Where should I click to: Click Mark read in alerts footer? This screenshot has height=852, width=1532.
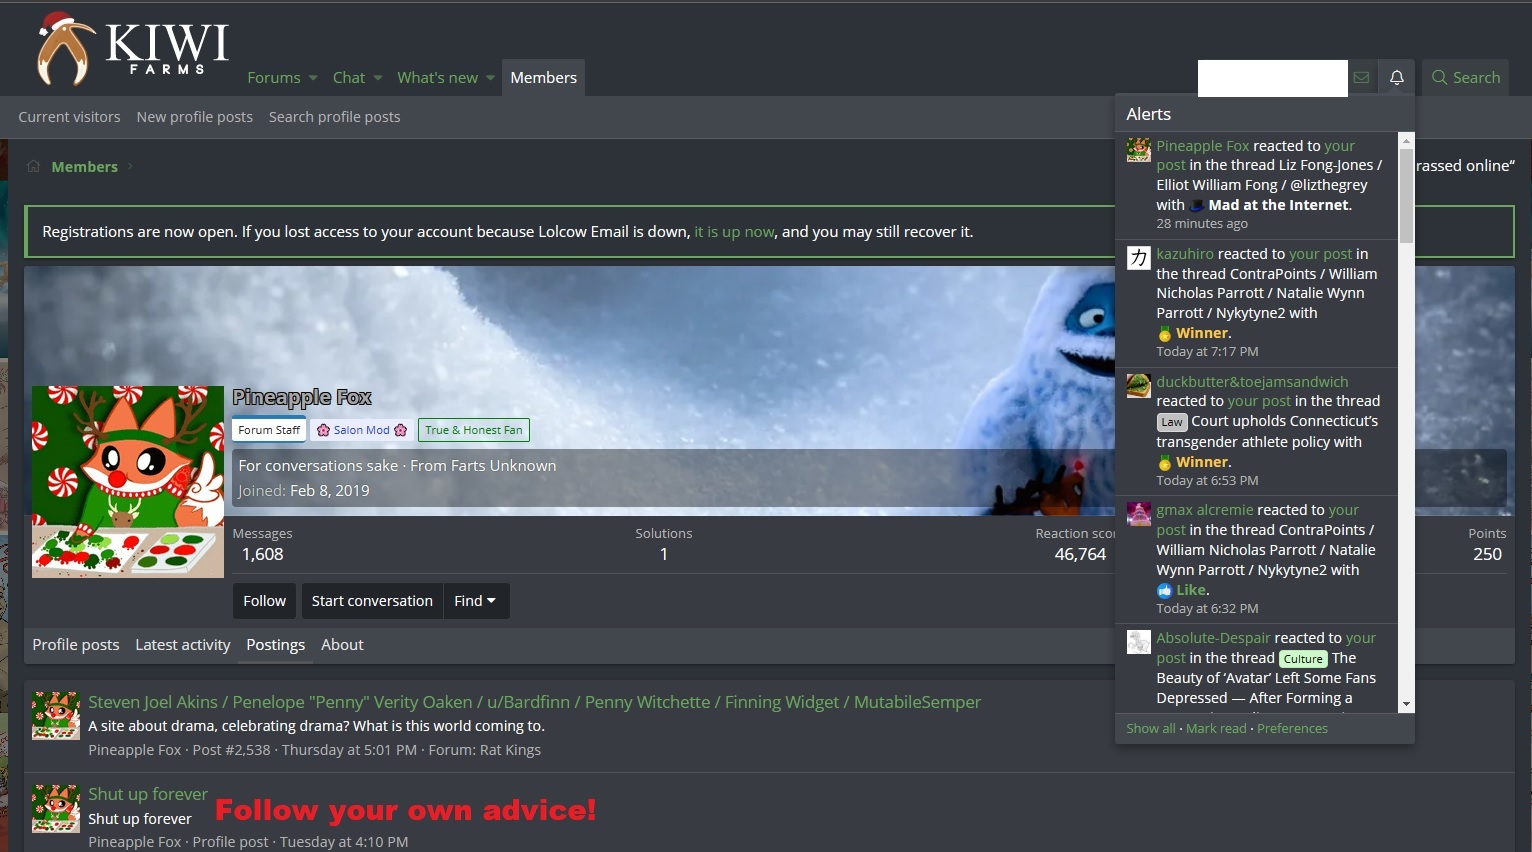(1216, 729)
